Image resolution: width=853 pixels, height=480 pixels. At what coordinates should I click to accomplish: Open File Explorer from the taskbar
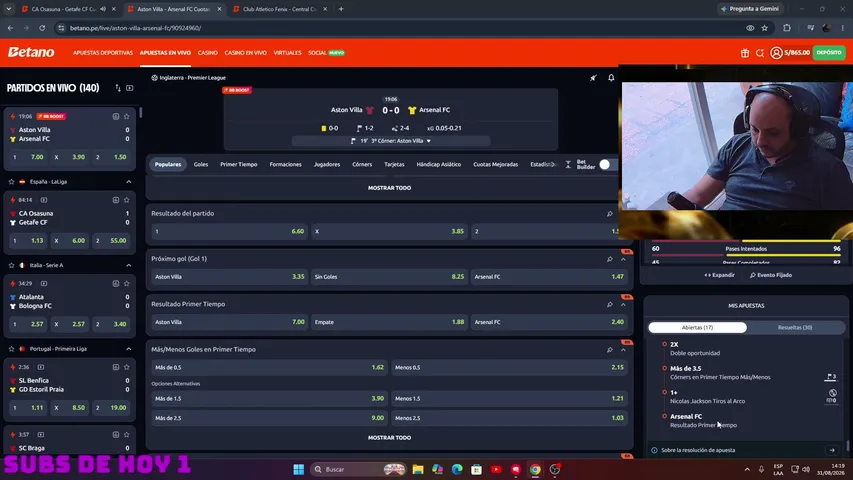(418, 469)
